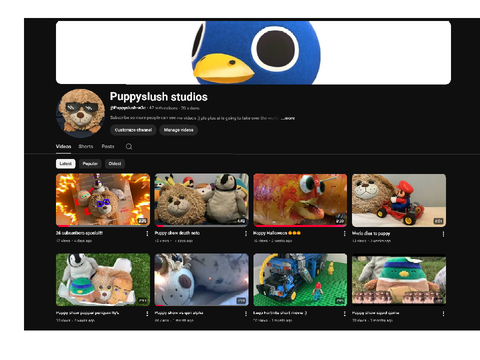Click the '26 subscribers special' video title
Image resolution: width=480 pixels, height=360 pixels.
click(79, 233)
